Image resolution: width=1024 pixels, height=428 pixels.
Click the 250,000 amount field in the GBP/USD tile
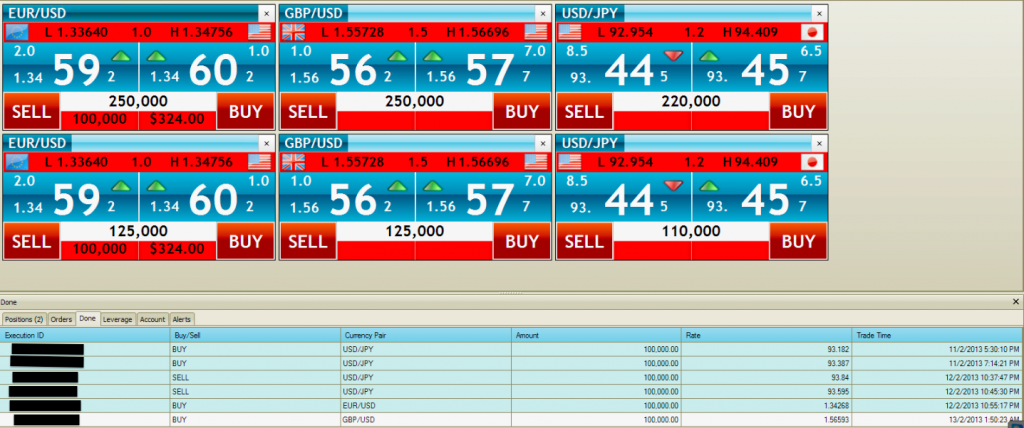tap(415, 102)
